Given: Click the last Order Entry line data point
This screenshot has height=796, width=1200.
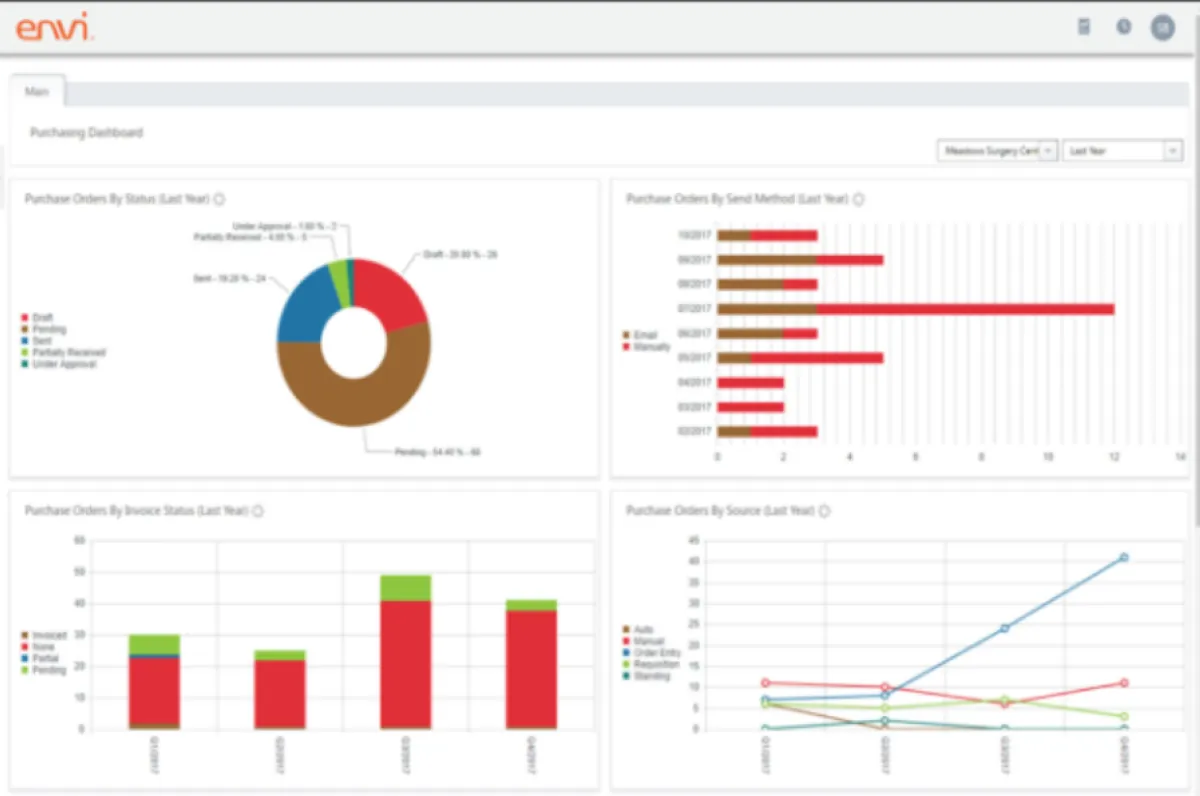Looking at the screenshot, I should [1124, 557].
